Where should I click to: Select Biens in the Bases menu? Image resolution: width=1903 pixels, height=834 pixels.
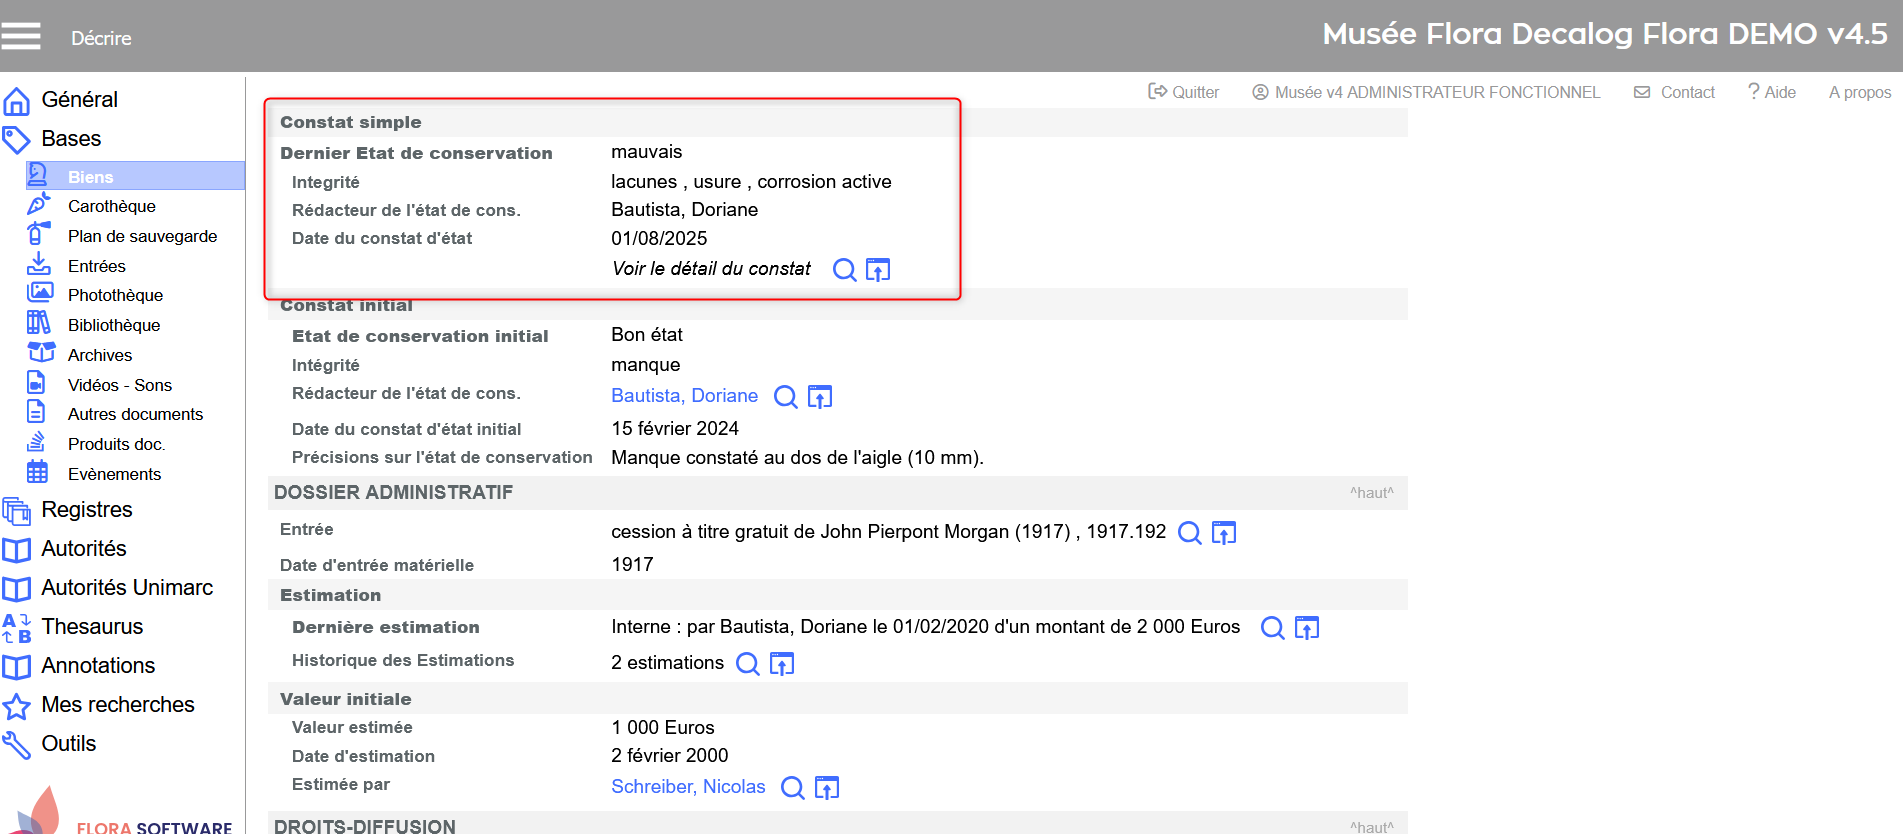[90, 177]
